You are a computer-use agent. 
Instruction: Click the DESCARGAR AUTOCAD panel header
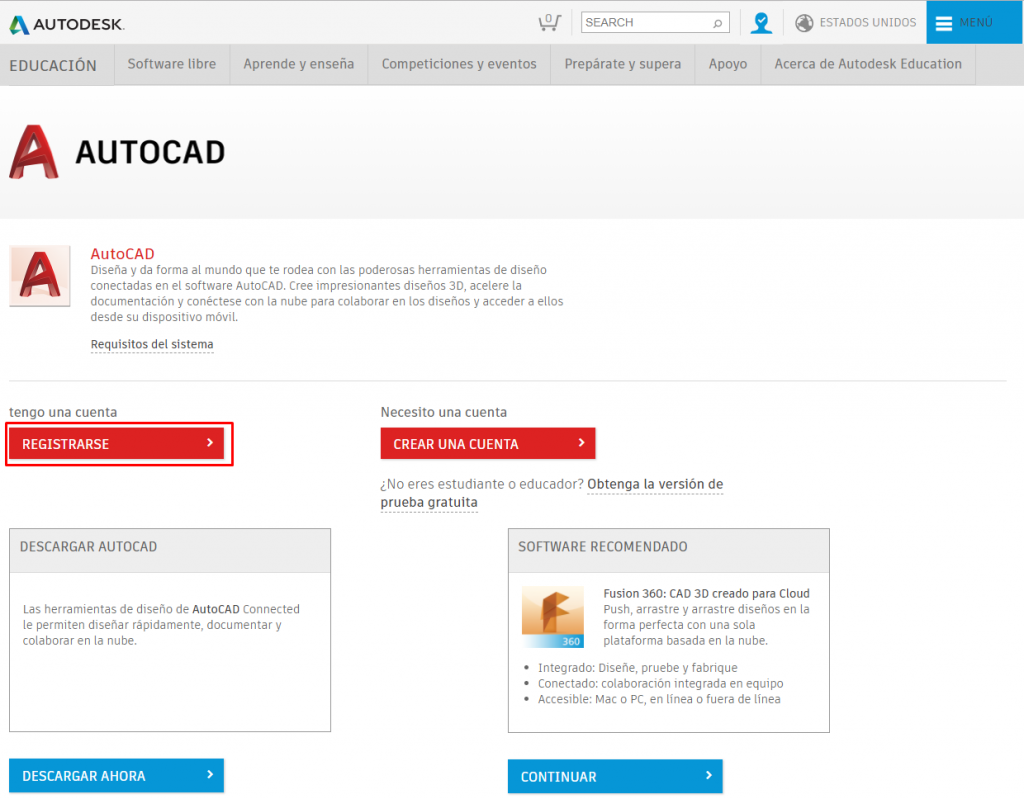pyautogui.click(x=170, y=551)
